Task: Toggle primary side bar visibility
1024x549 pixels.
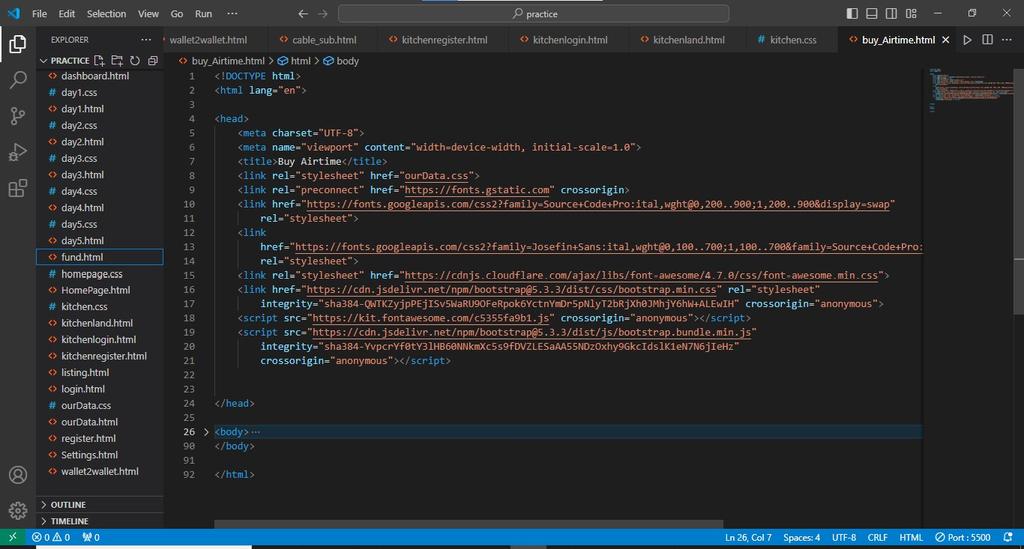Action: 852,13
